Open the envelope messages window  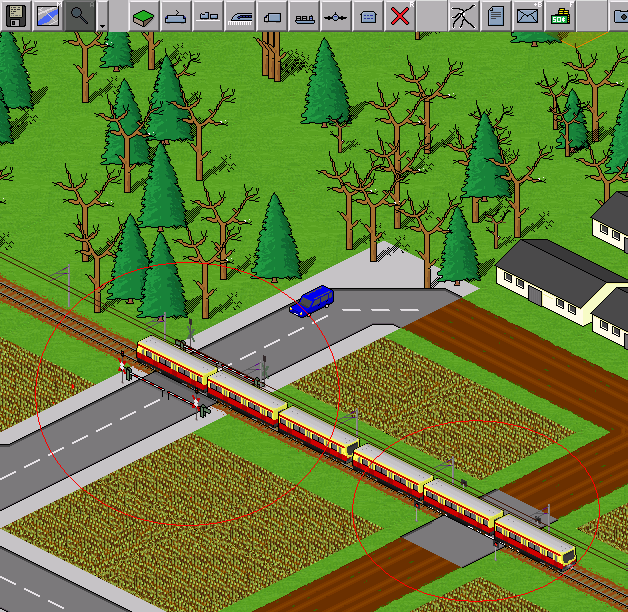click(x=527, y=15)
